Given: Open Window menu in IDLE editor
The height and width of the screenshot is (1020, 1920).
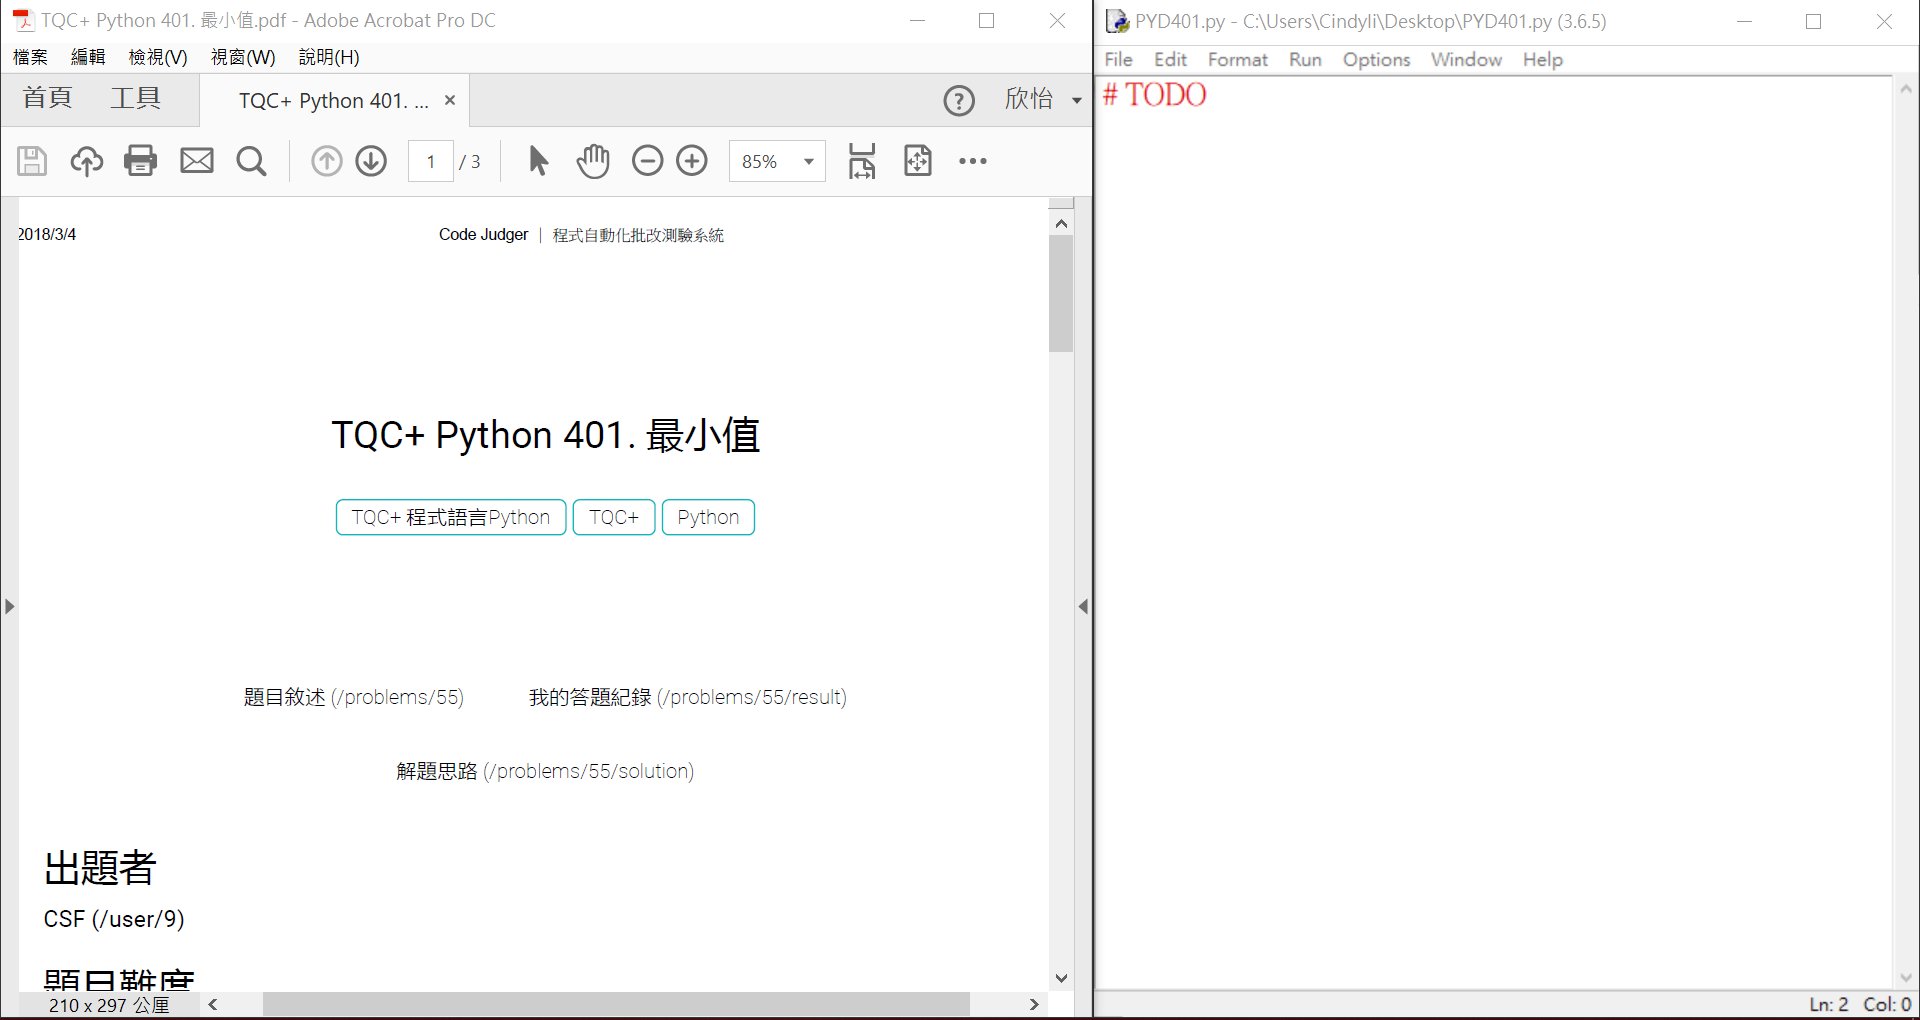Looking at the screenshot, I should click(x=1466, y=59).
